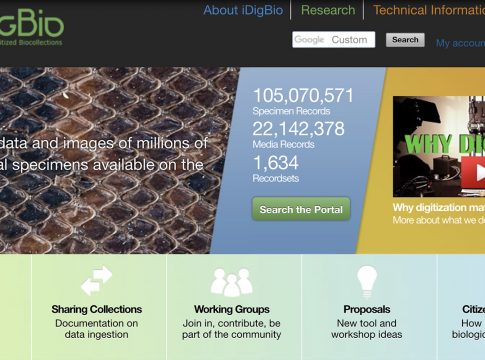The width and height of the screenshot is (485, 360).
Task: Open the Technical Information menu
Action: (x=429, y=10)
